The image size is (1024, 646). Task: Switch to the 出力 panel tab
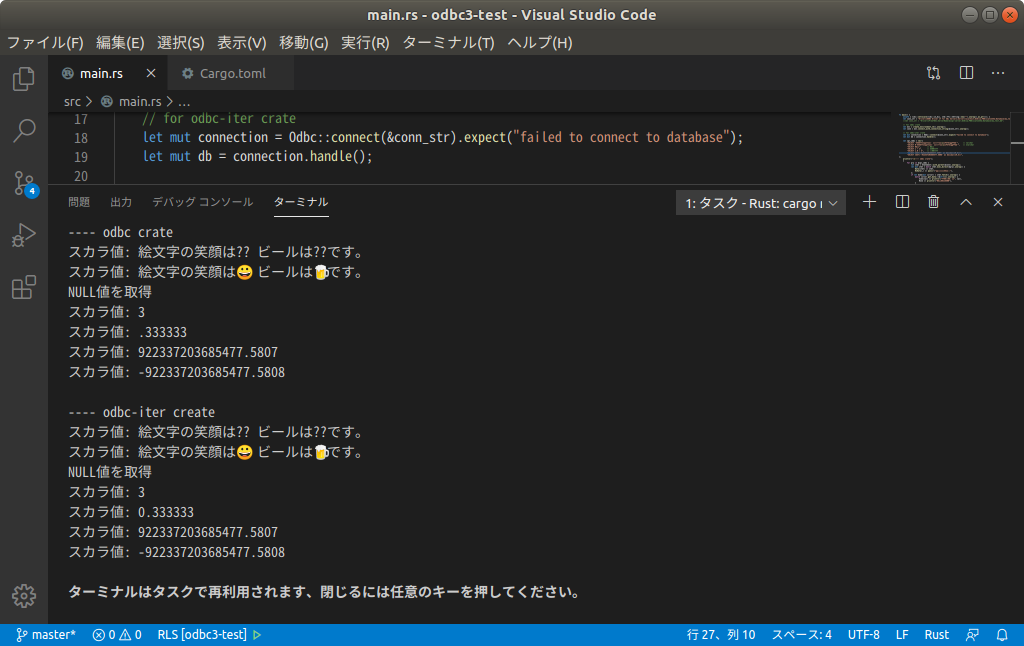pyautogui.click(x=121, y=202)
